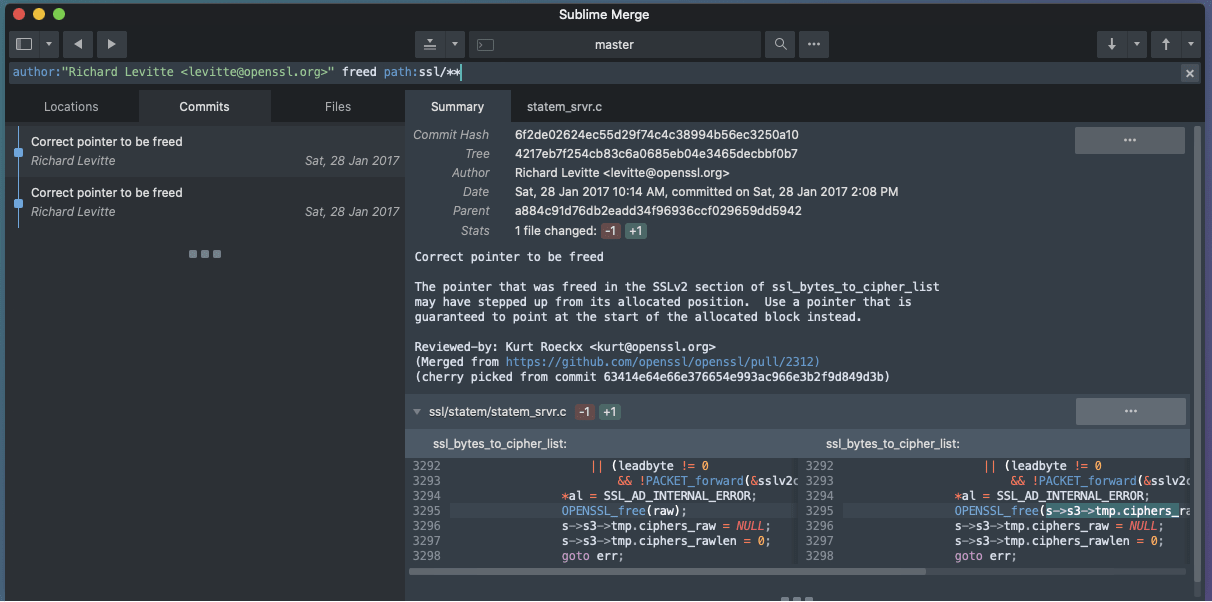Switch to the Locations tab
Image resolution: width=1212 pixels, height=602 pixels.
[70, 106]
